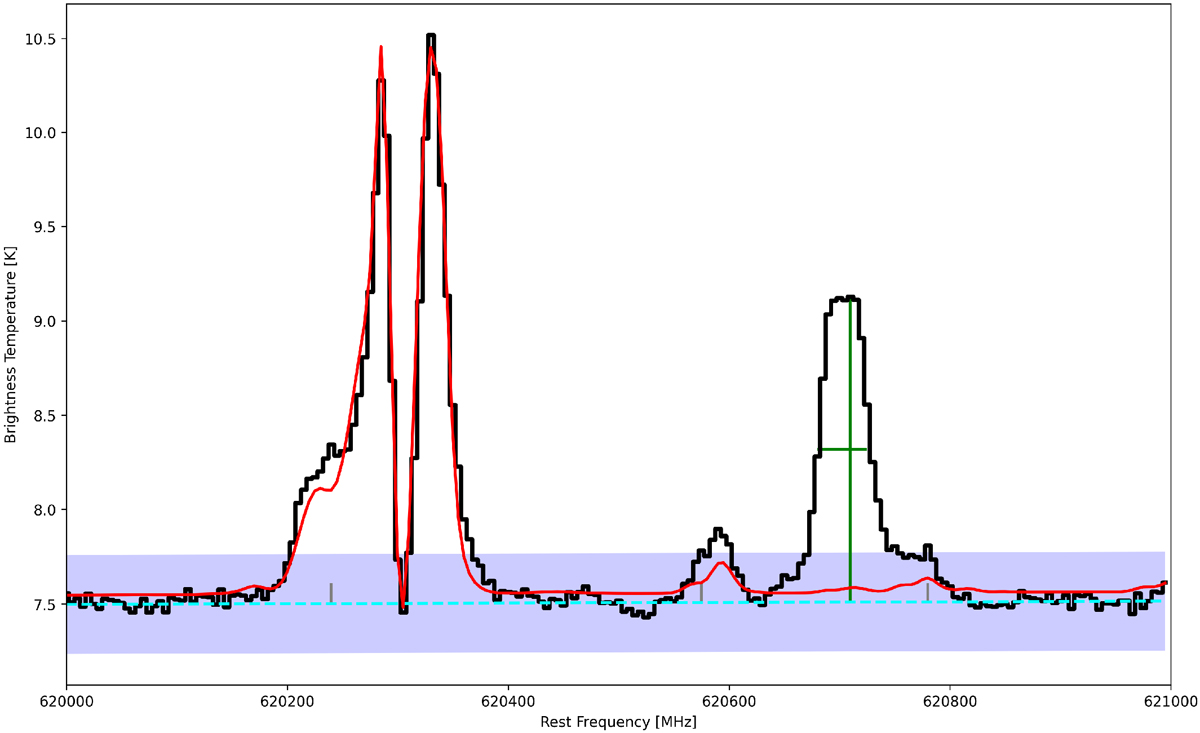Click the tallest black spectrum peak top
The height and width of the screenshot is (733, 1200).
431,37
